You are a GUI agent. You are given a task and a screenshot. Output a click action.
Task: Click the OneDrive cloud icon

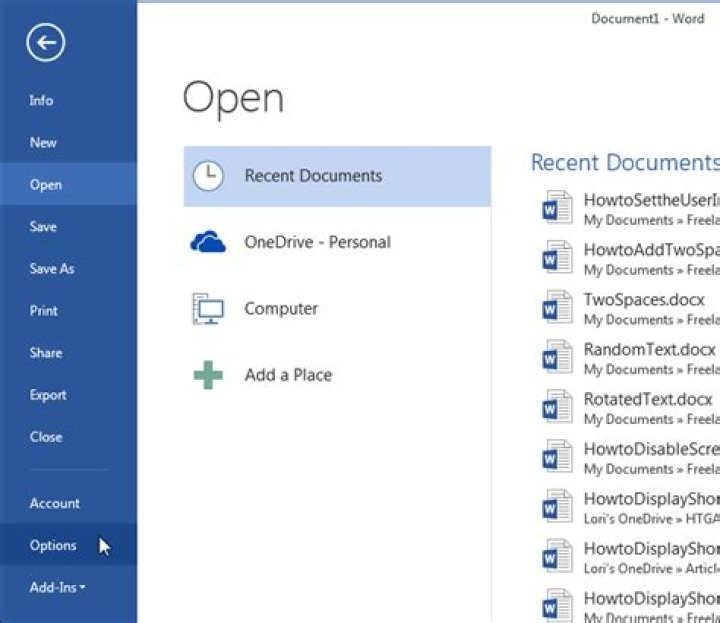click(208, 242)
